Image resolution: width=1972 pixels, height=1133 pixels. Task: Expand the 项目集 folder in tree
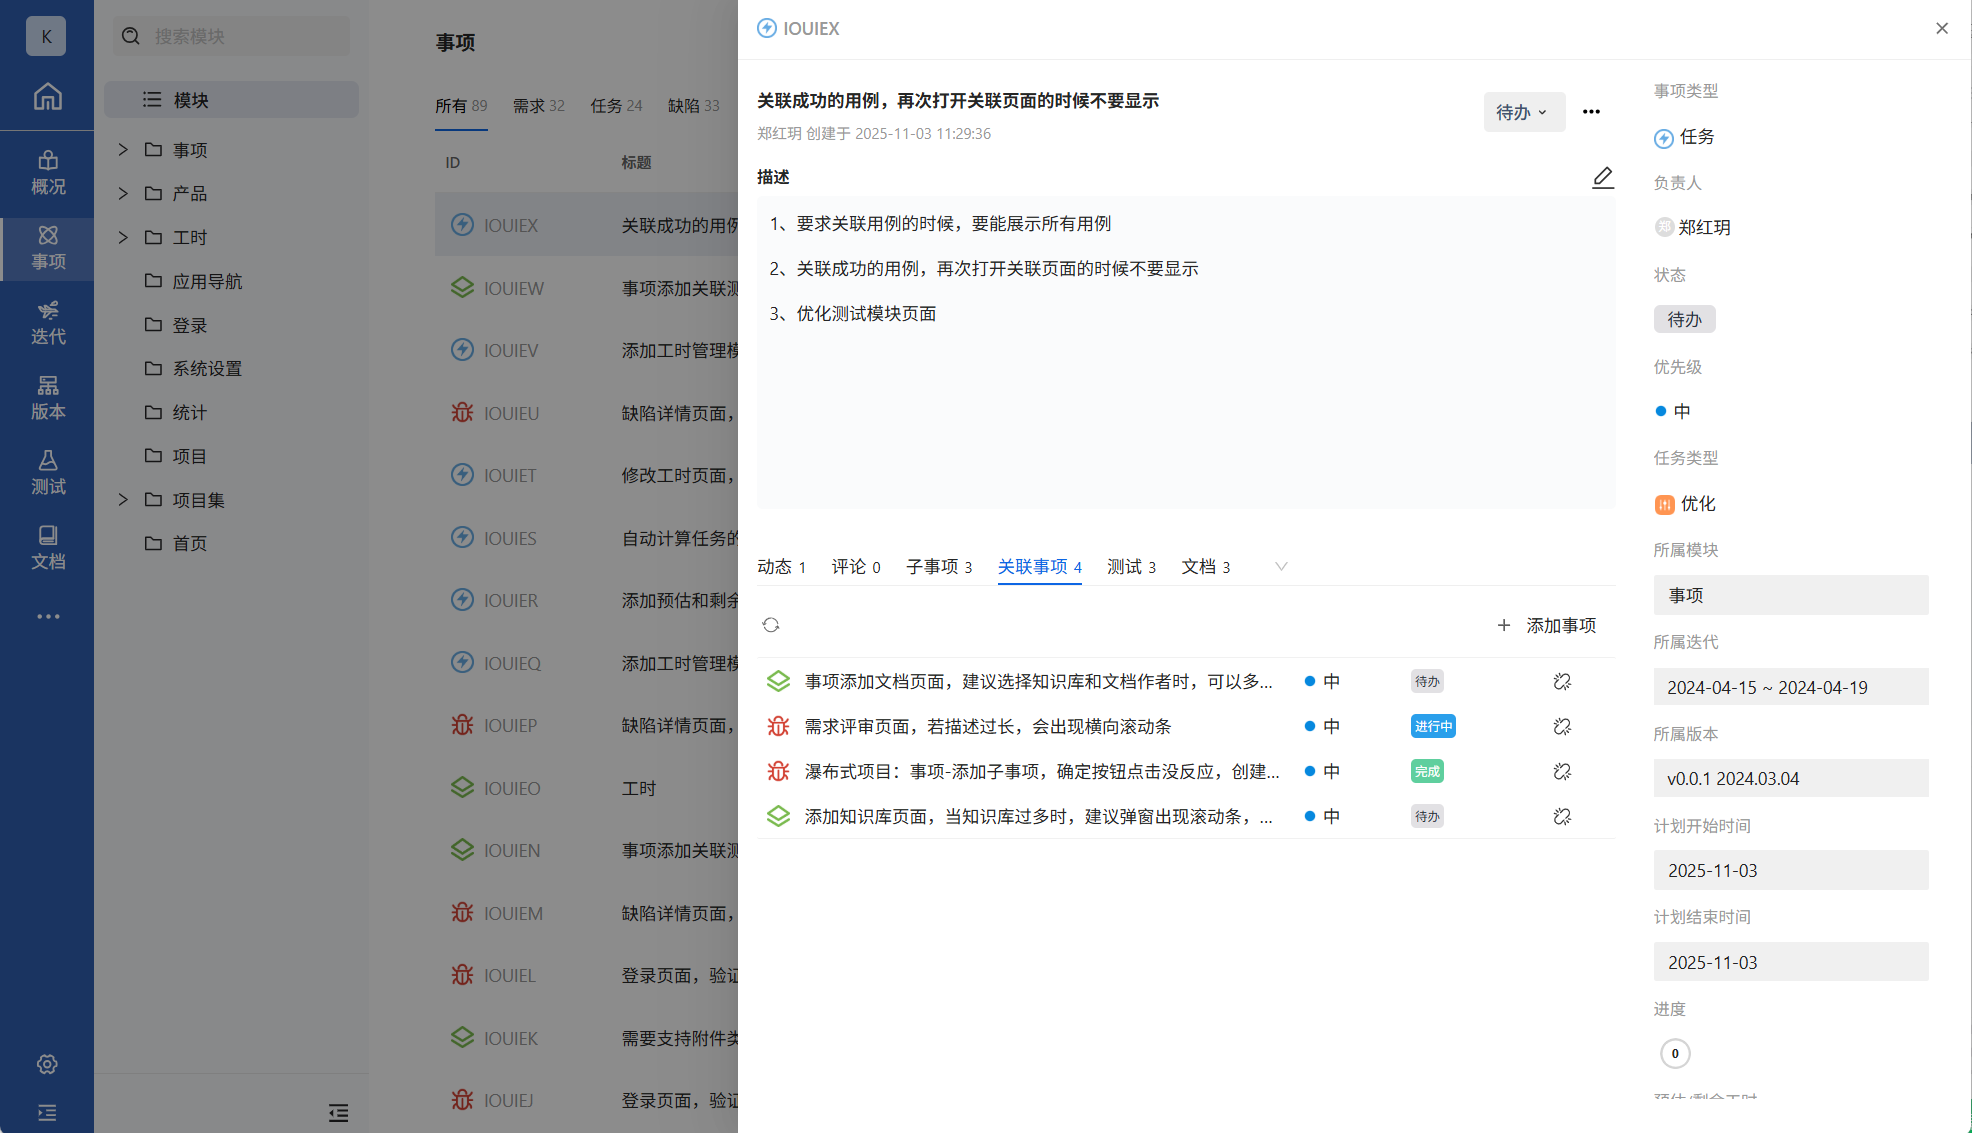coord(123,500)
